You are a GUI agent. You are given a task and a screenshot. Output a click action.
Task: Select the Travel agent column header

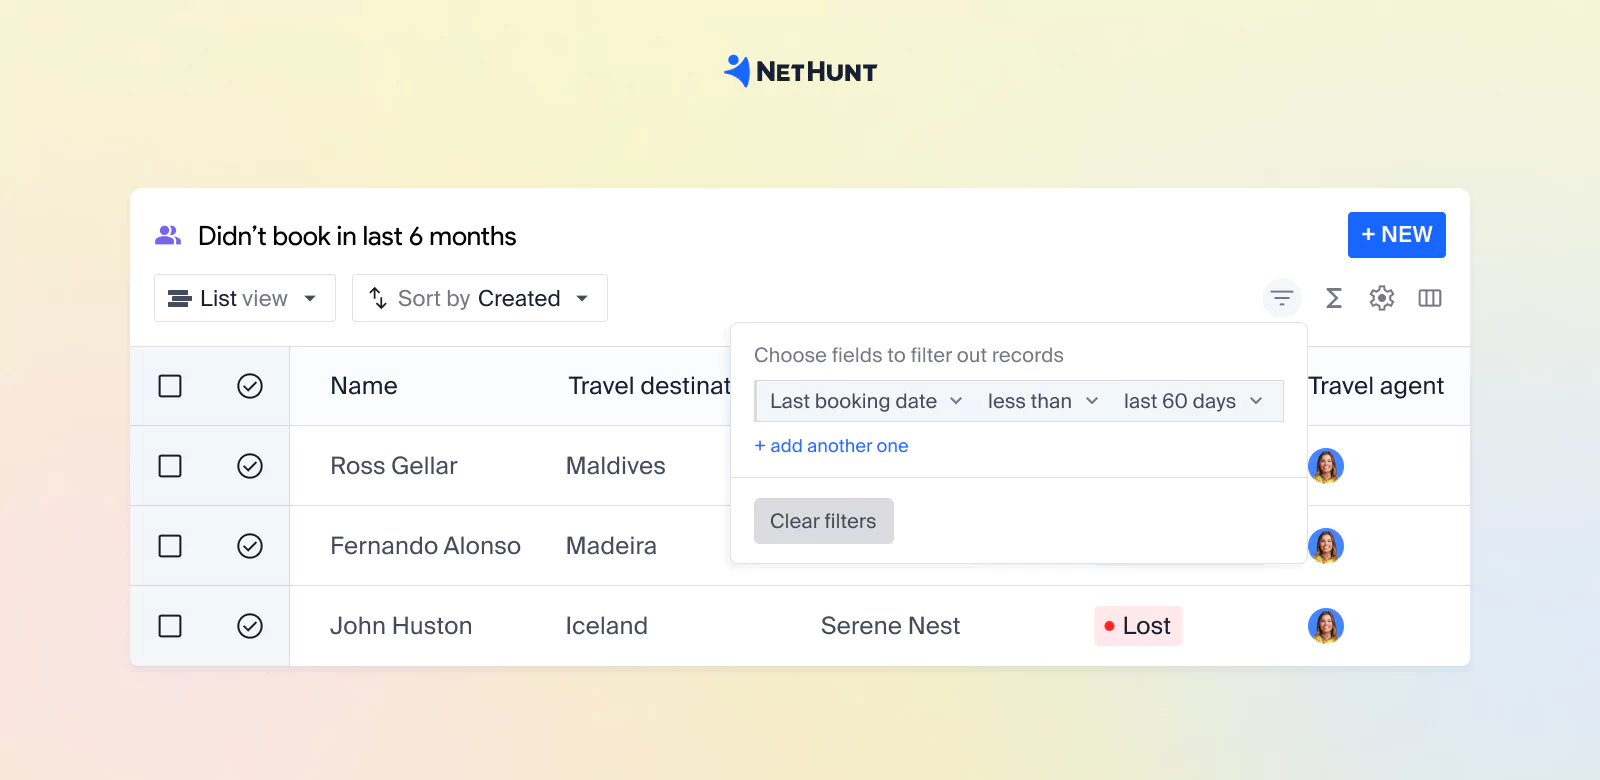pos(1376,386)
